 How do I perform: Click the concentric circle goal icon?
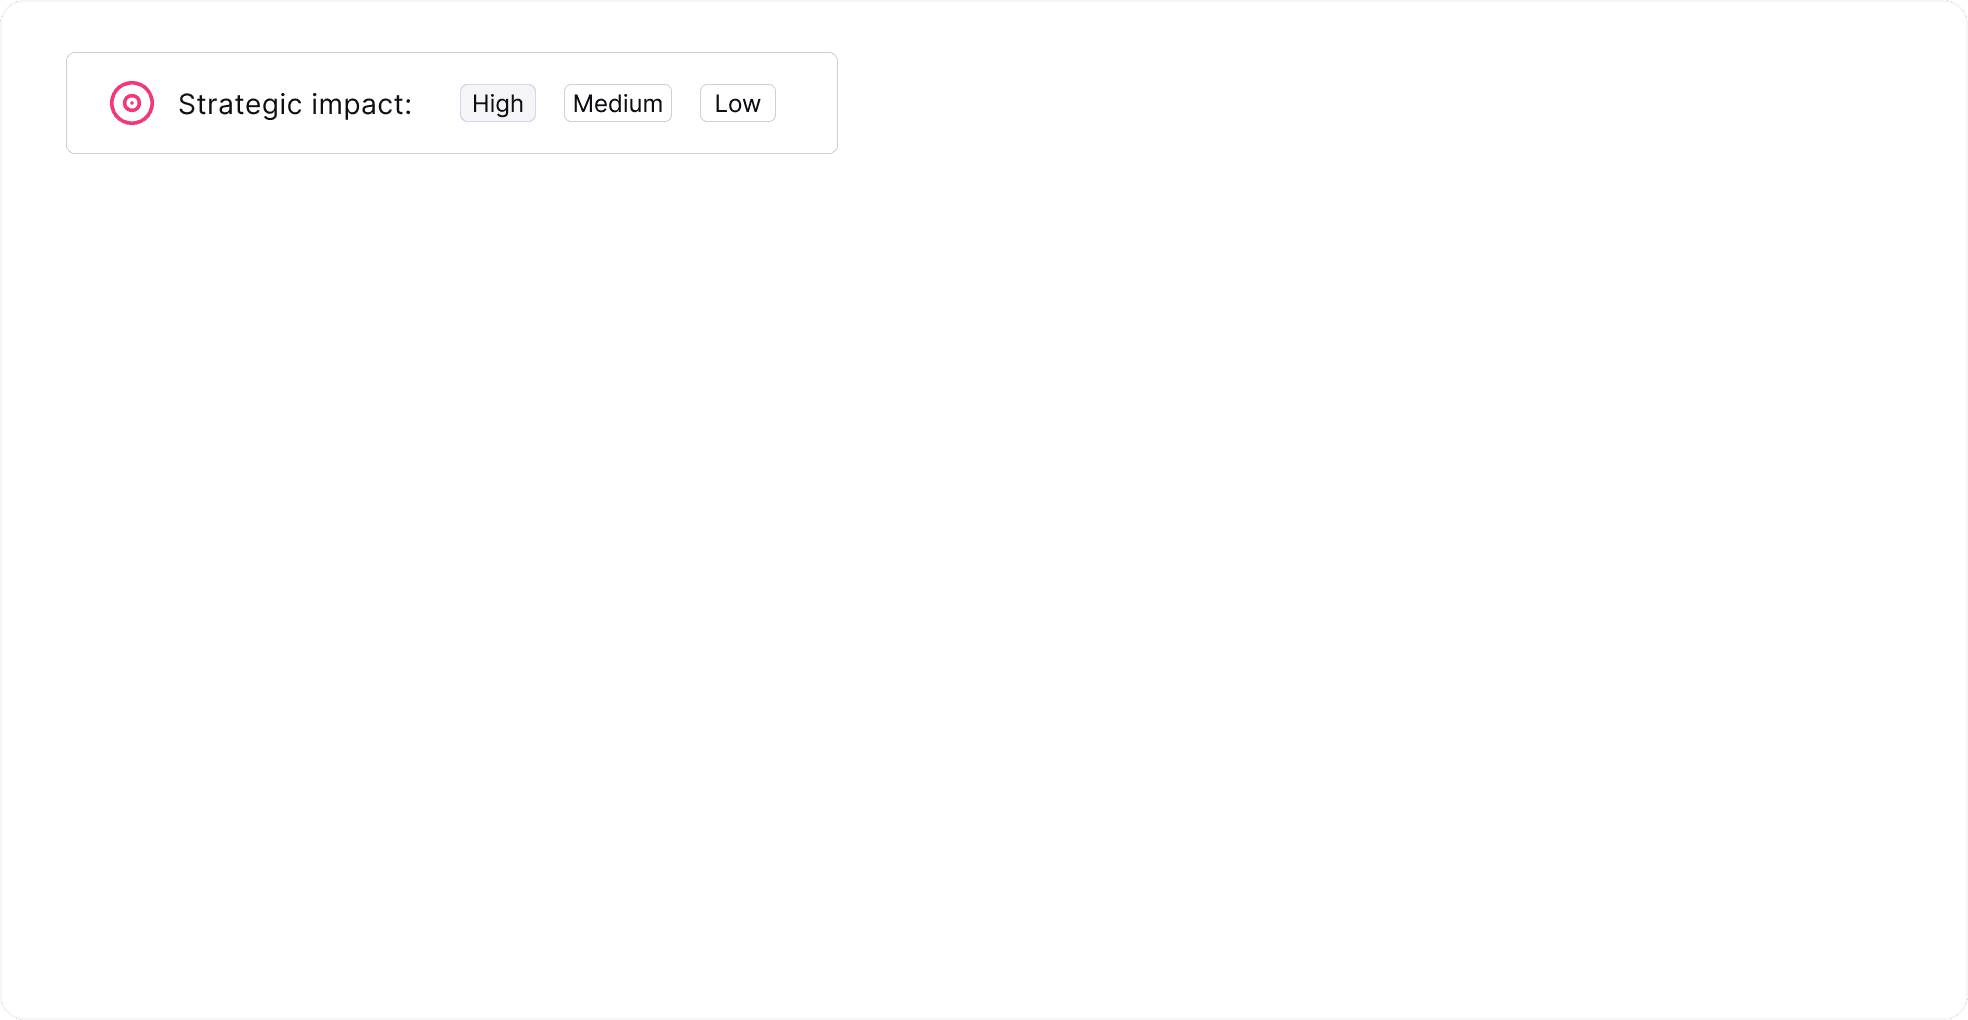point(132,103)
